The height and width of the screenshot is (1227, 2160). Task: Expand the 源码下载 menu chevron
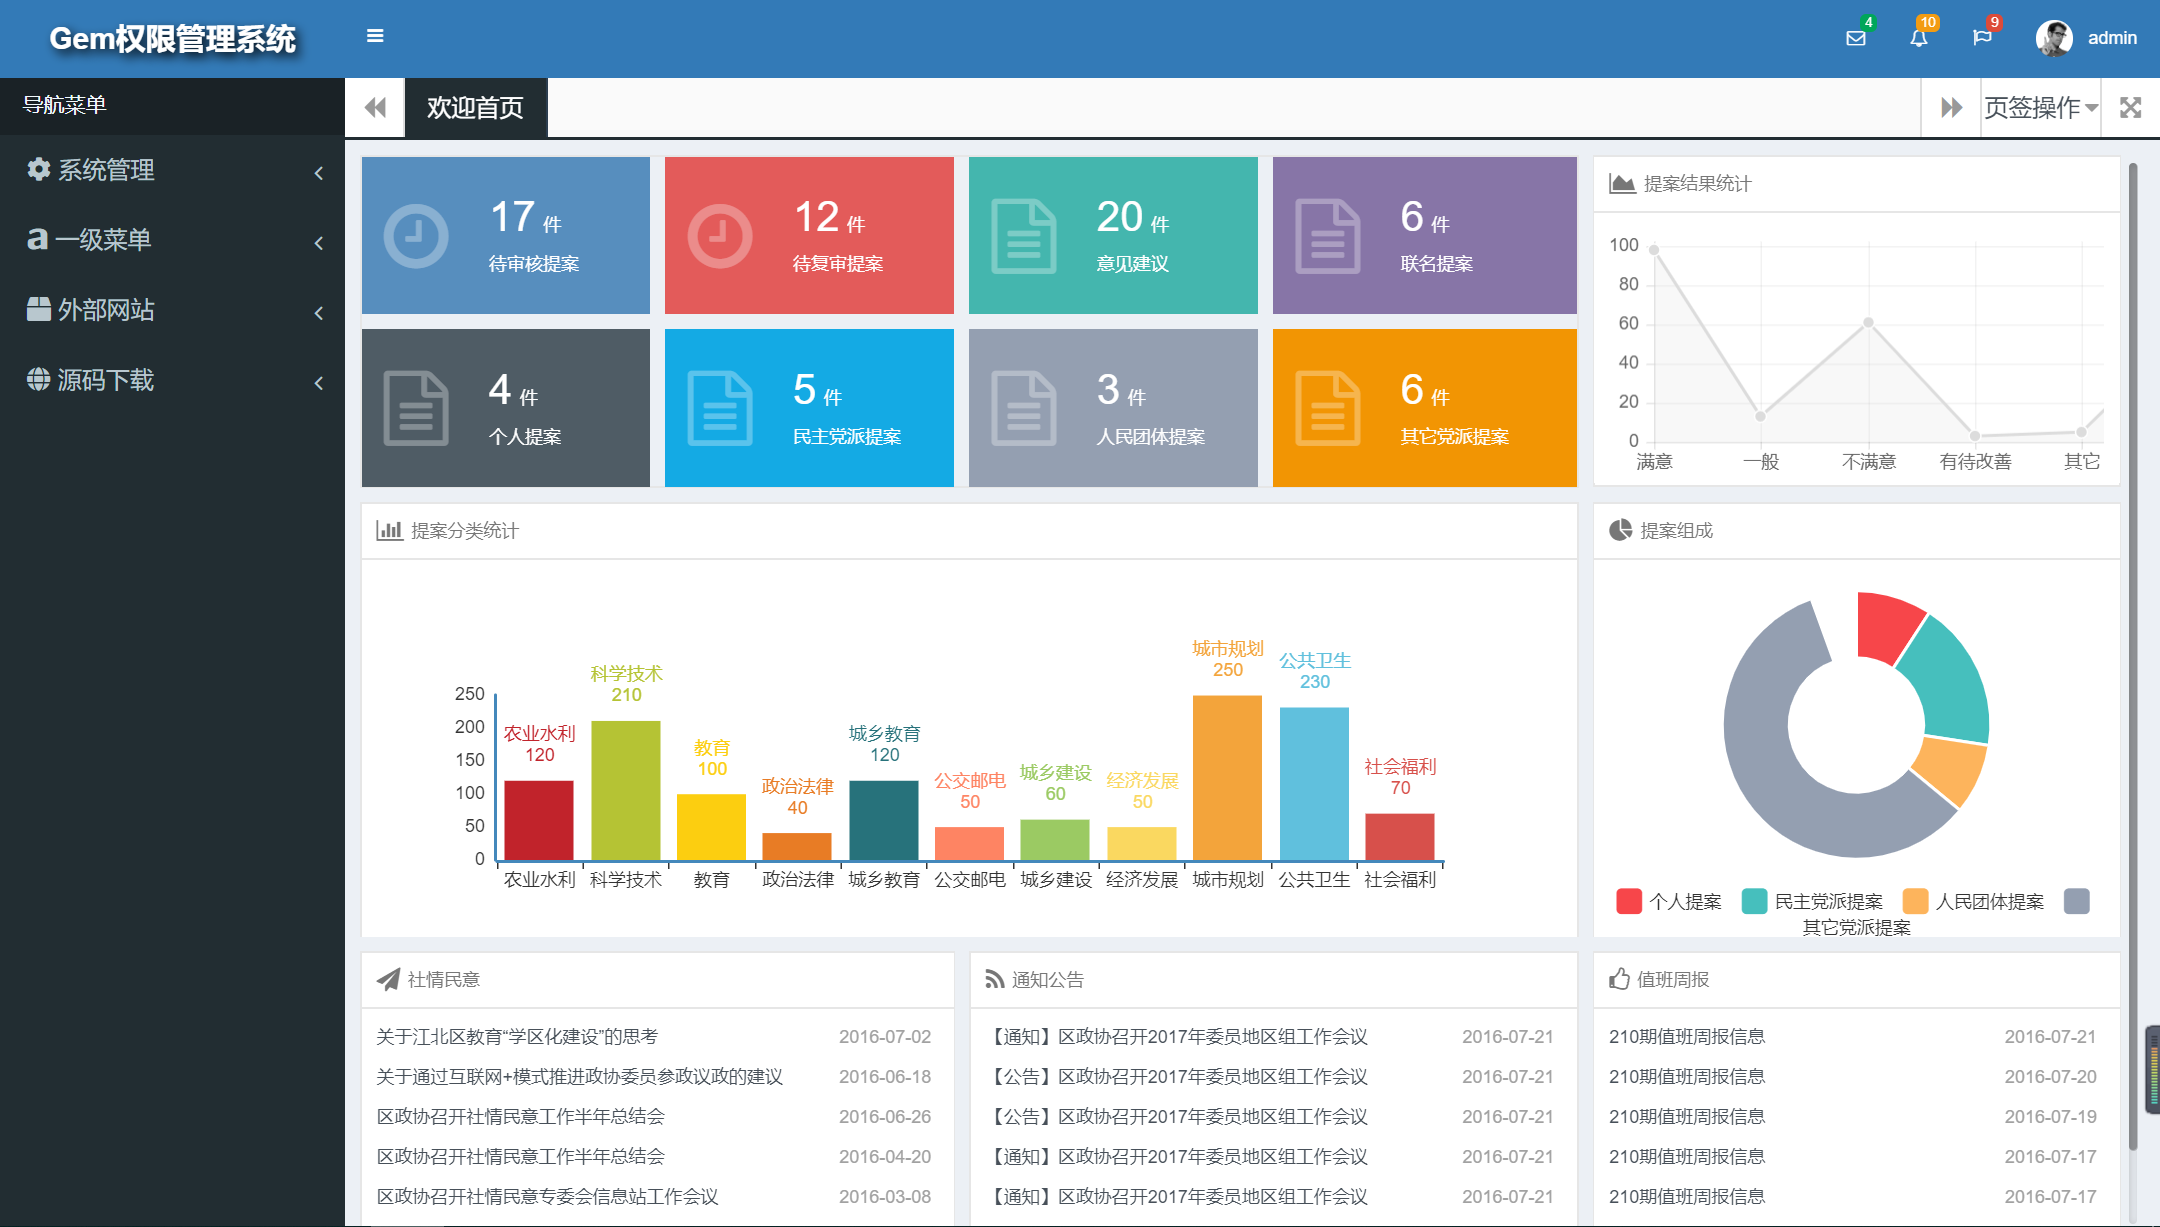tap(318, 382)
